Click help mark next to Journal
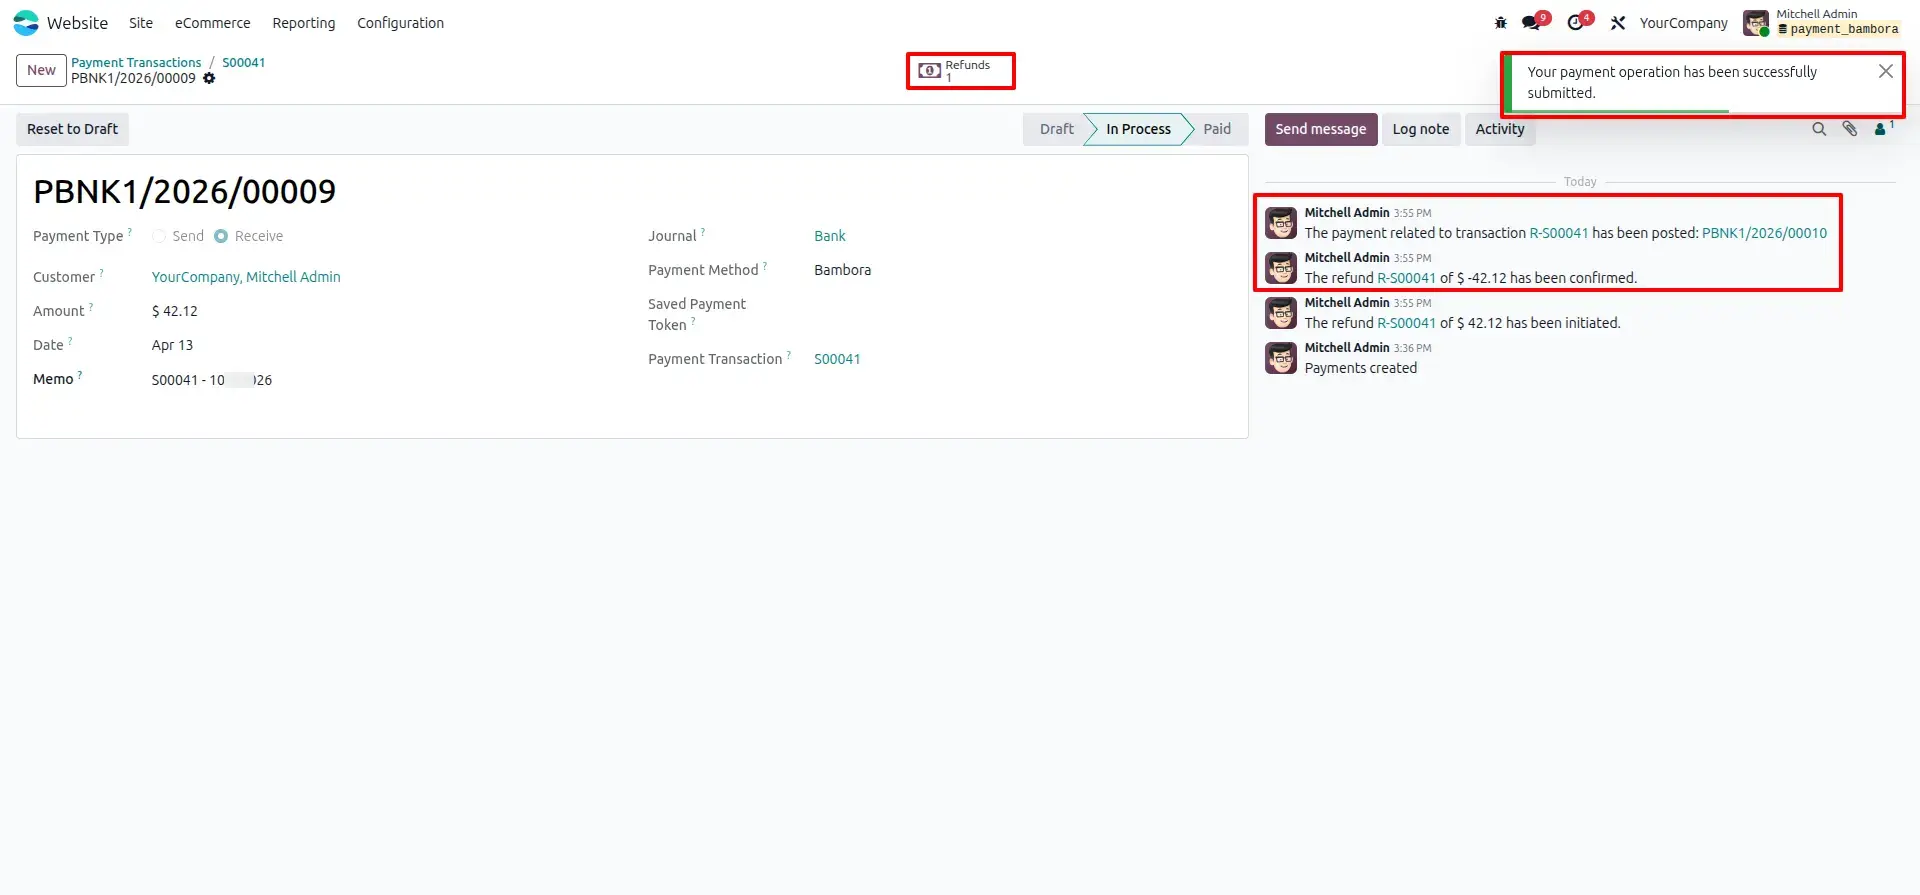 703,232
